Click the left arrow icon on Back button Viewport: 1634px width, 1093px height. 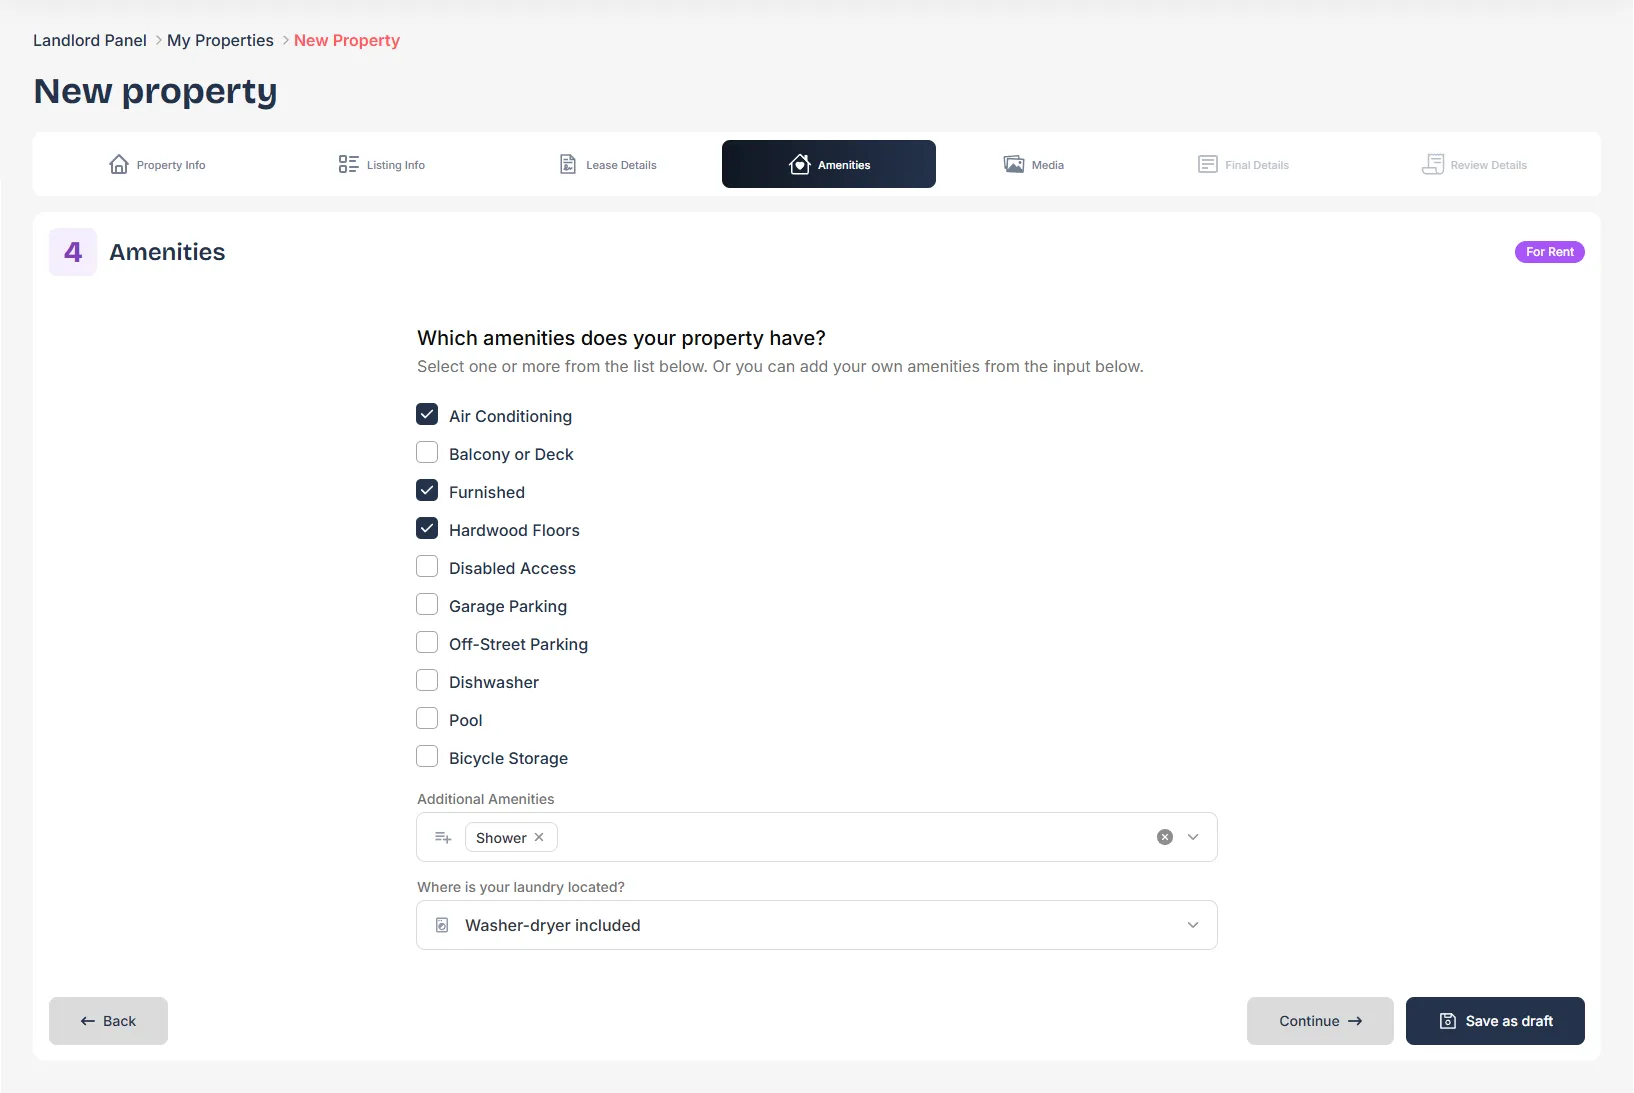point(88,1021)
